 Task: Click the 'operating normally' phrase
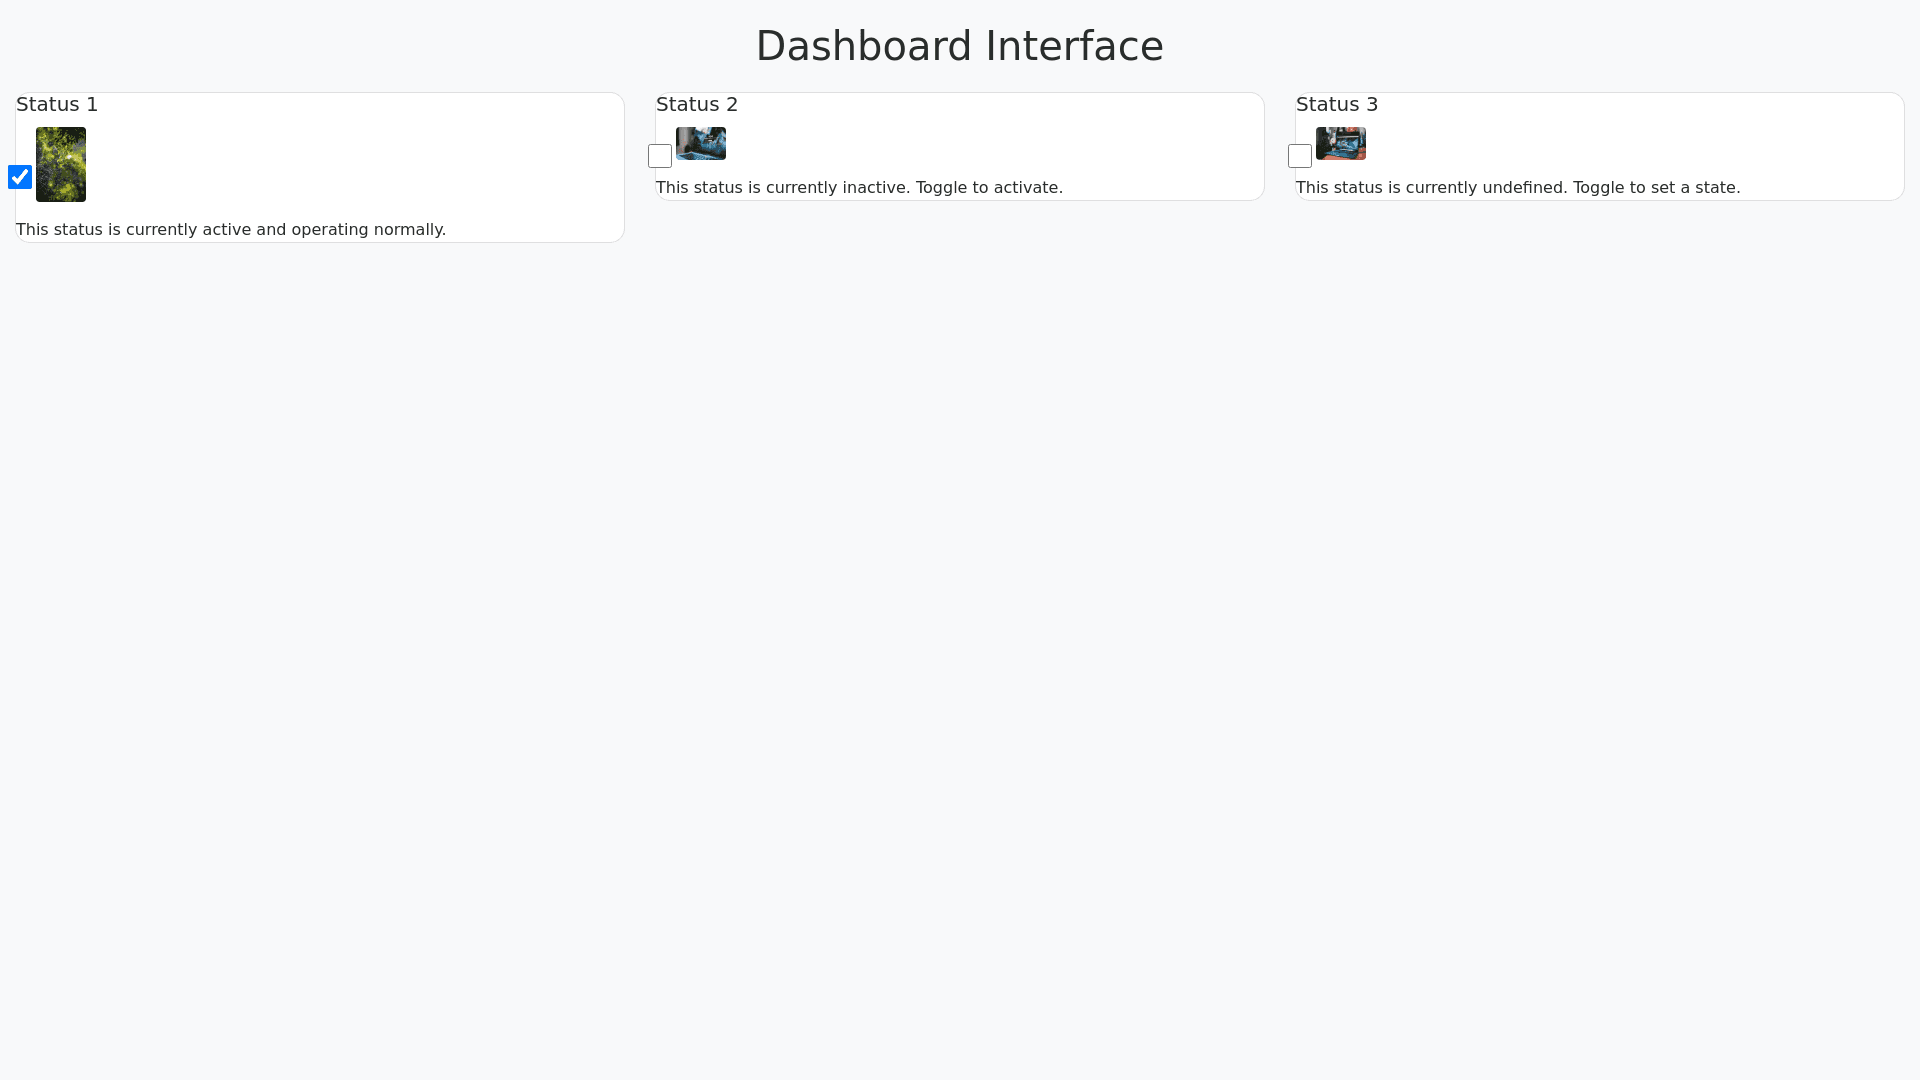[367, 230]
